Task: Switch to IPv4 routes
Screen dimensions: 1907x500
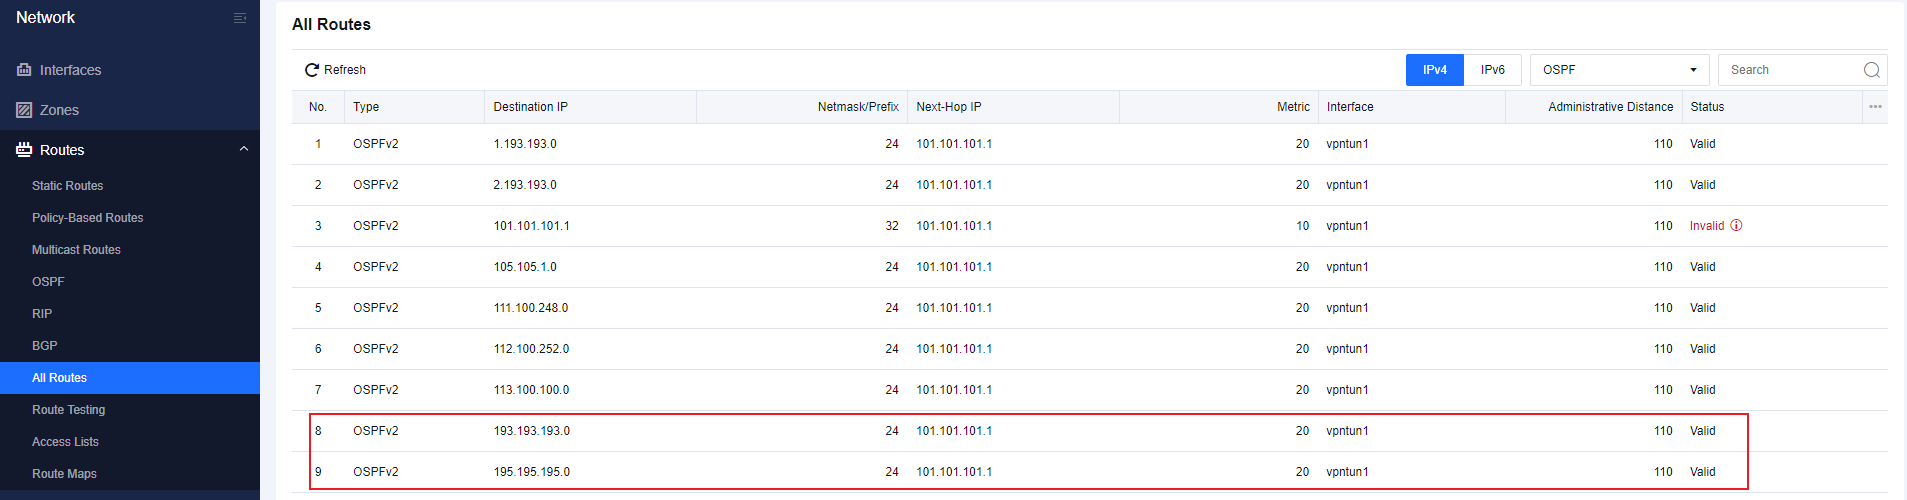Action: 1435,70
